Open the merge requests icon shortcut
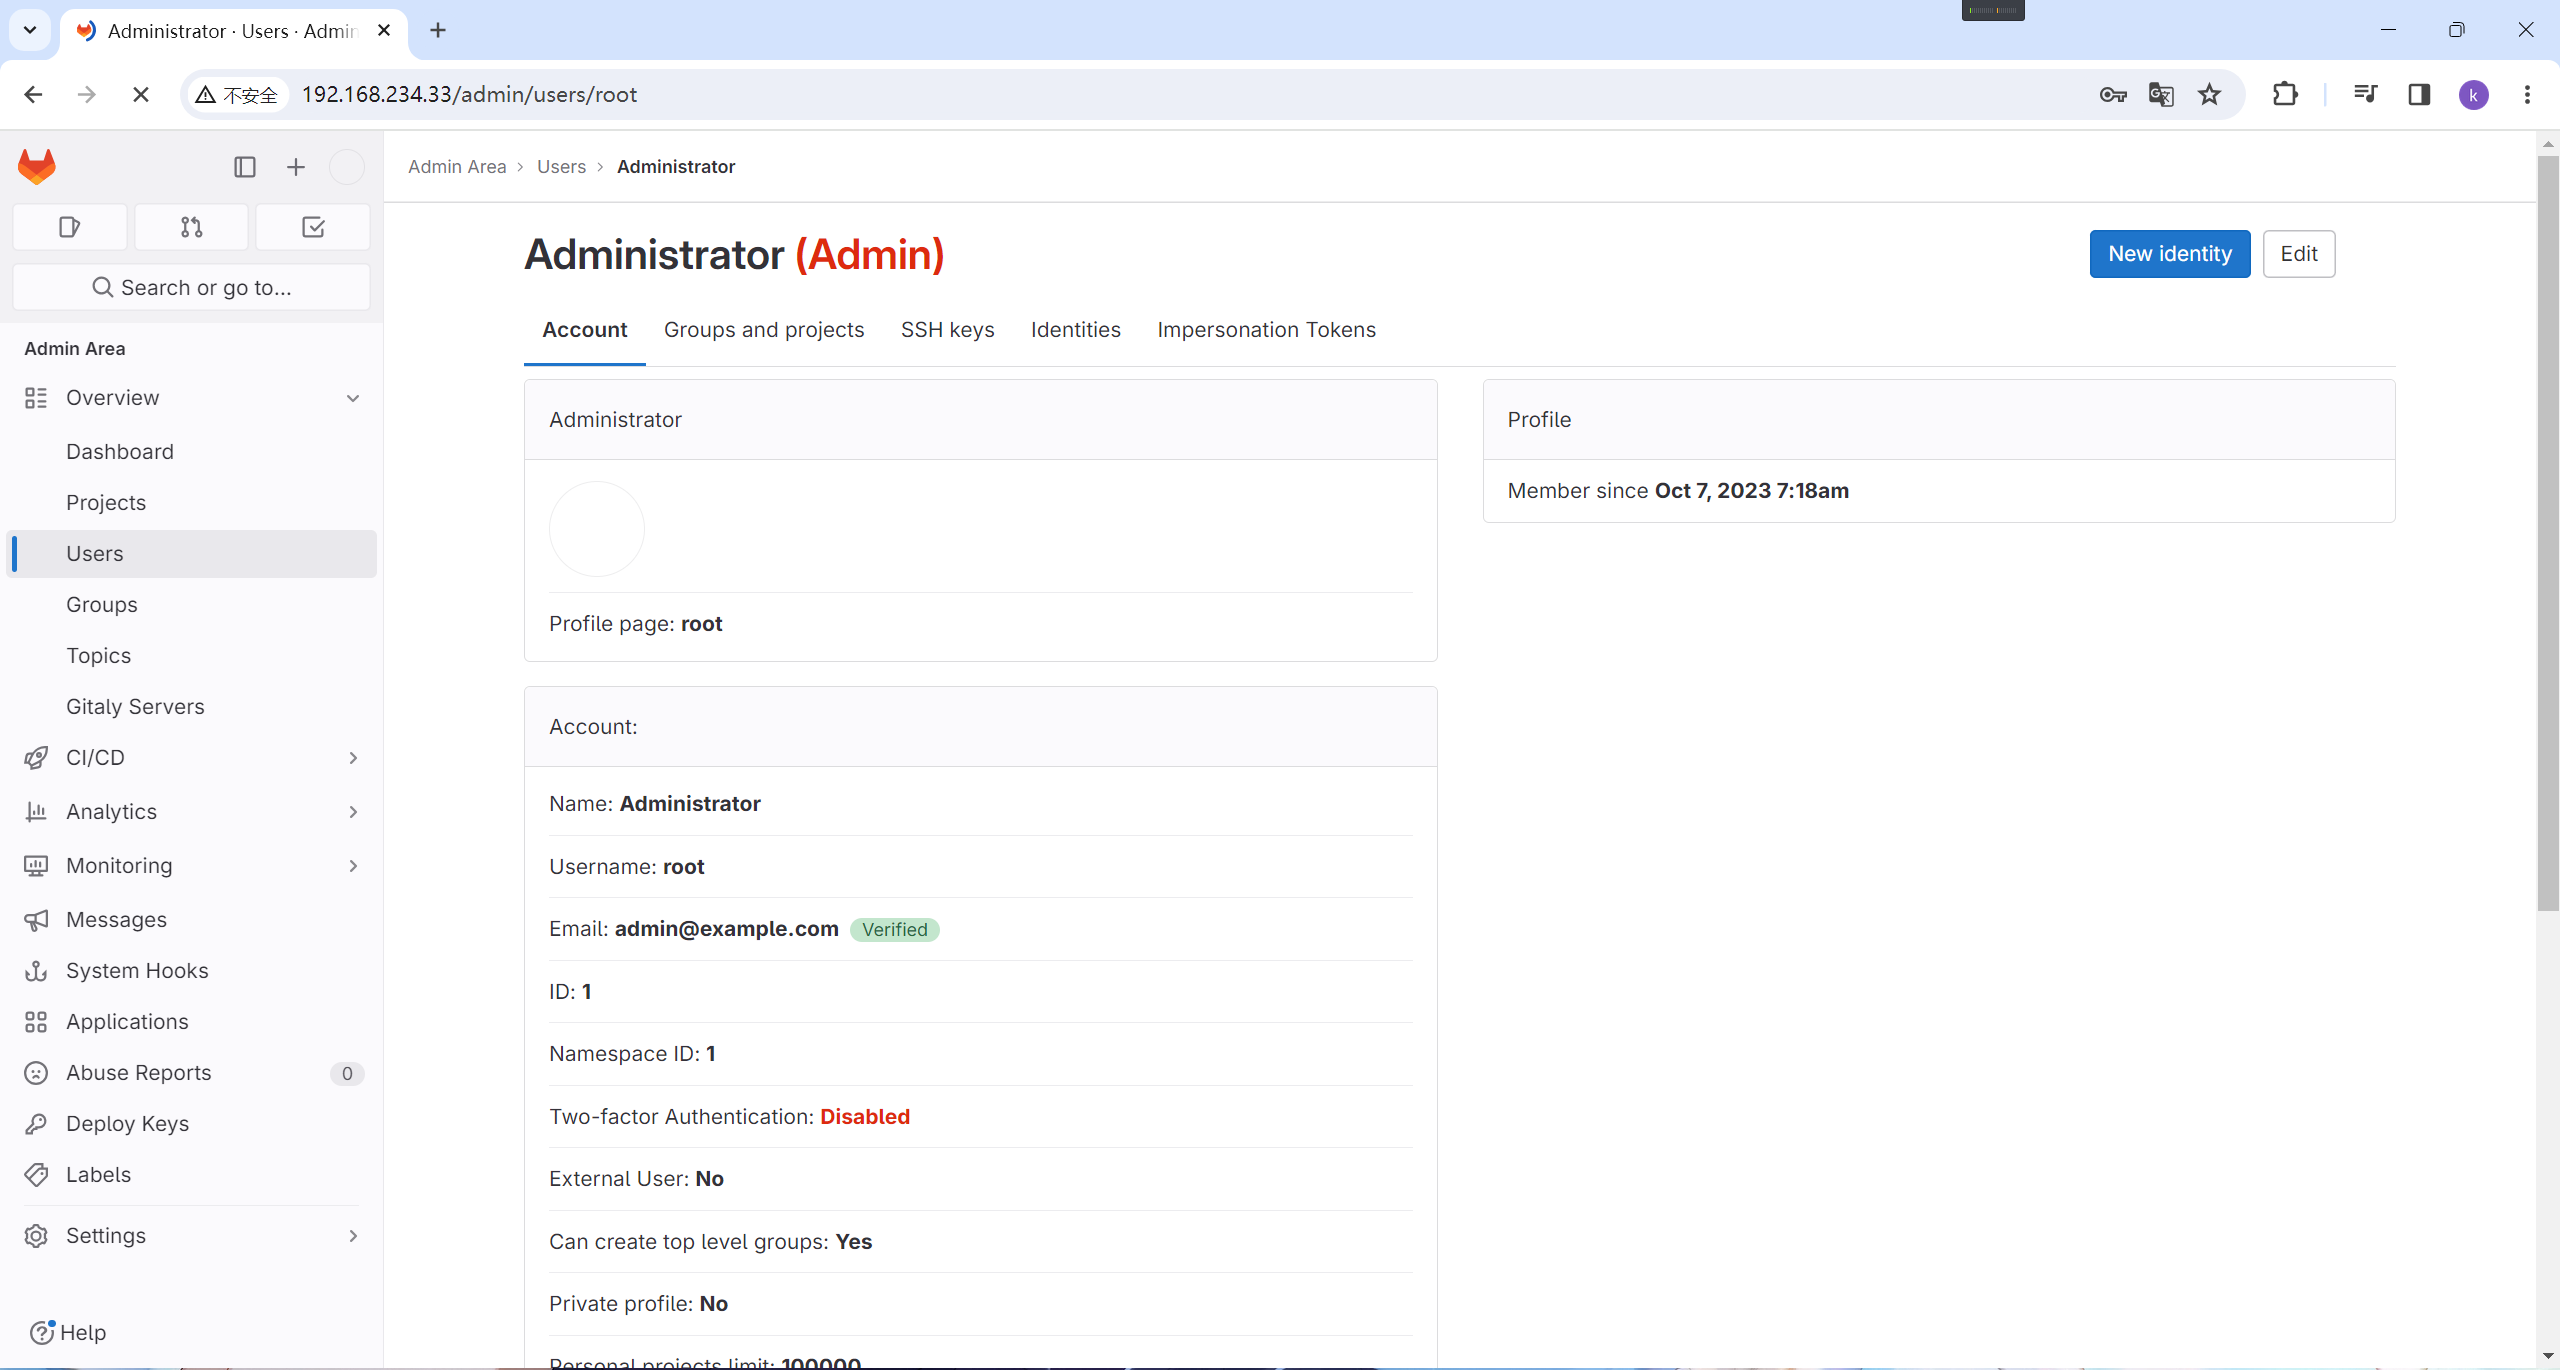The image size is (2560, 1370). coord(191,227)
